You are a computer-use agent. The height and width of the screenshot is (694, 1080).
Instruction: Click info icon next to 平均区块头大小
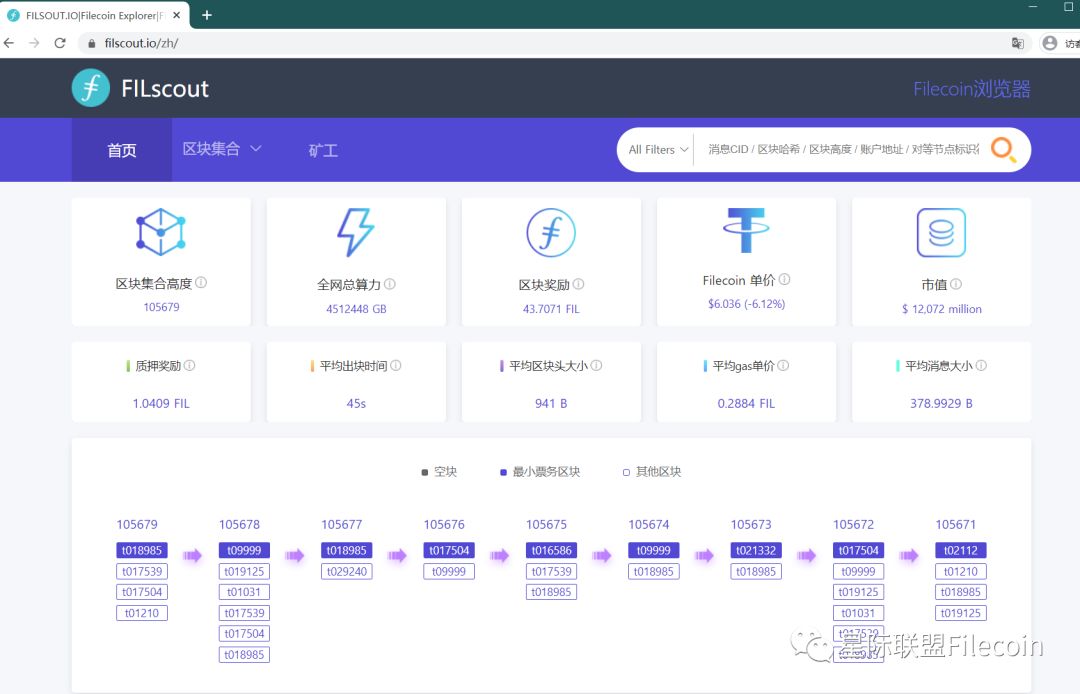coord(596,366)
